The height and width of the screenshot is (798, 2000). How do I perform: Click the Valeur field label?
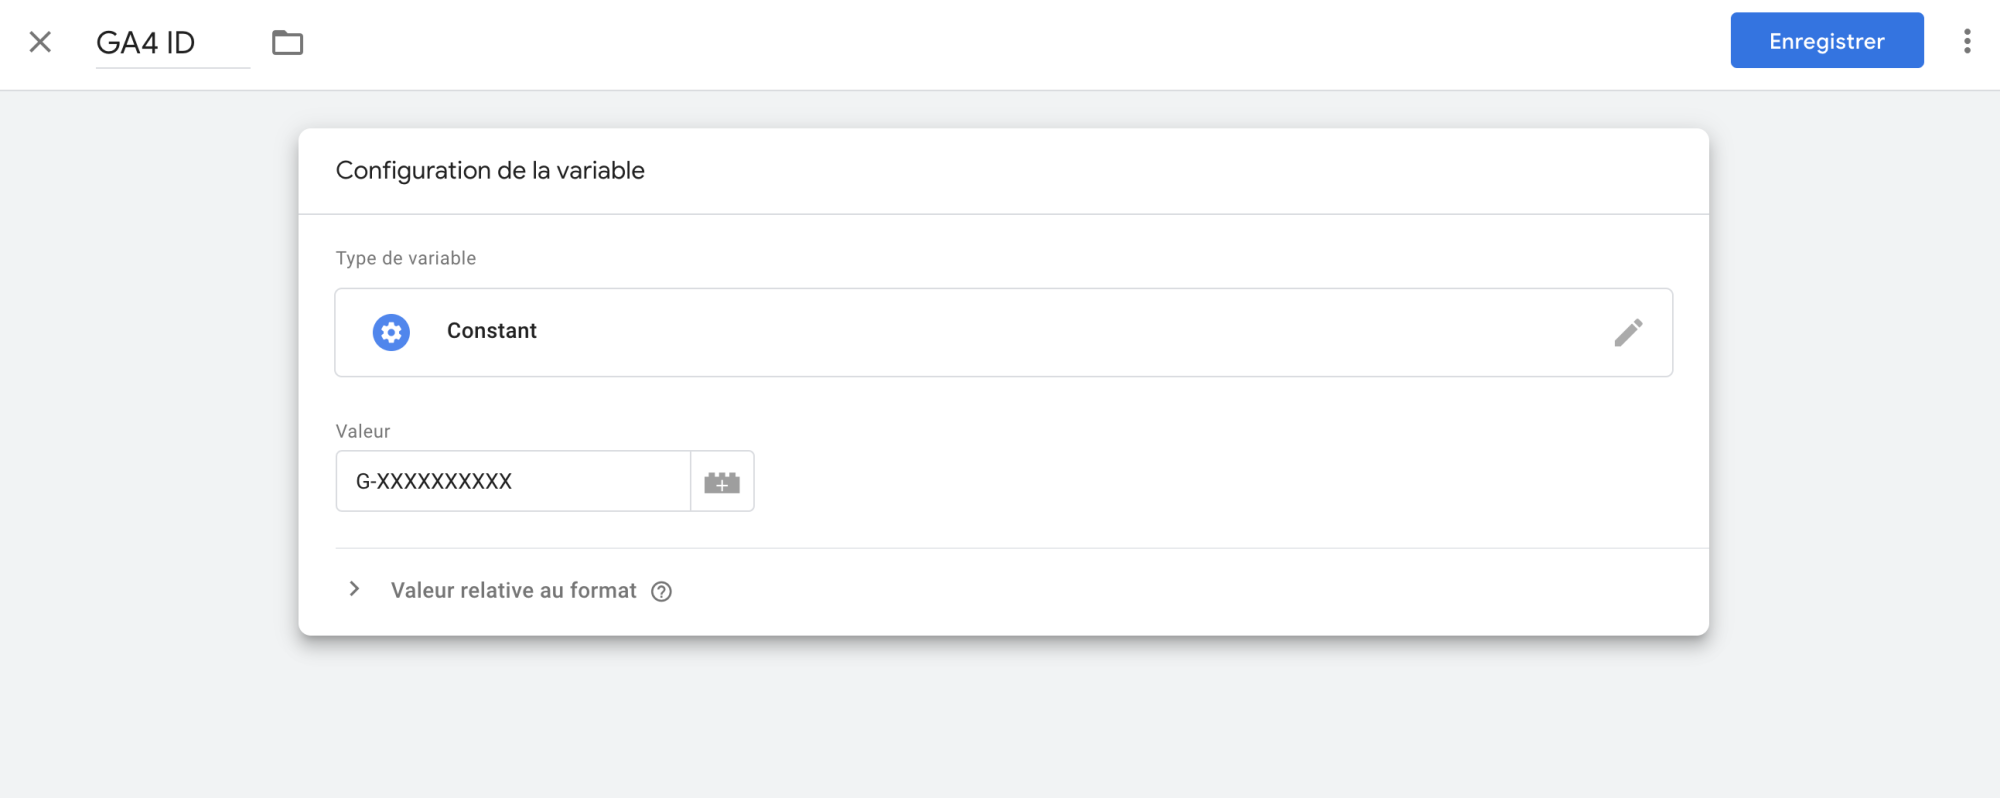(362, 431)
